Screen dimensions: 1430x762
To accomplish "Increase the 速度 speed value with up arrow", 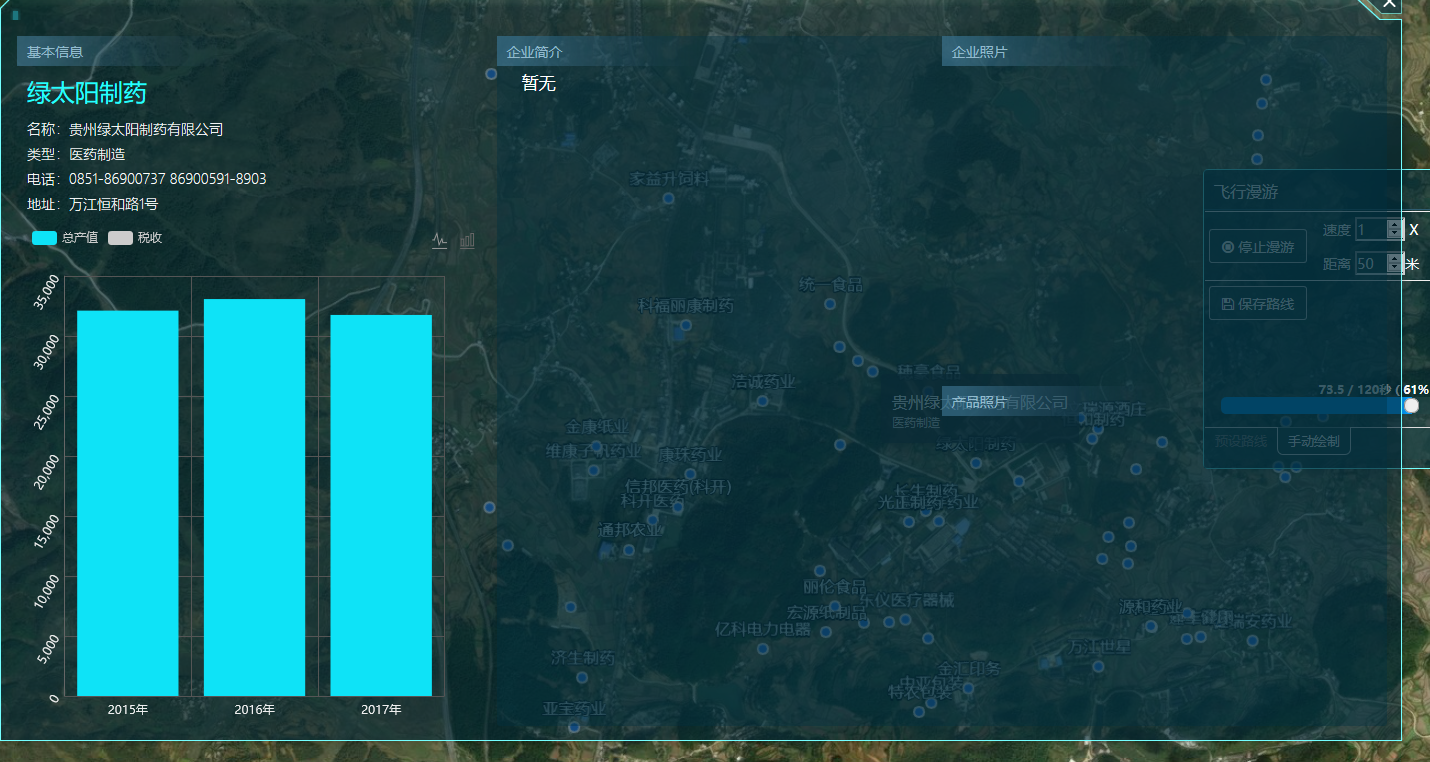I will point(1395,225).
